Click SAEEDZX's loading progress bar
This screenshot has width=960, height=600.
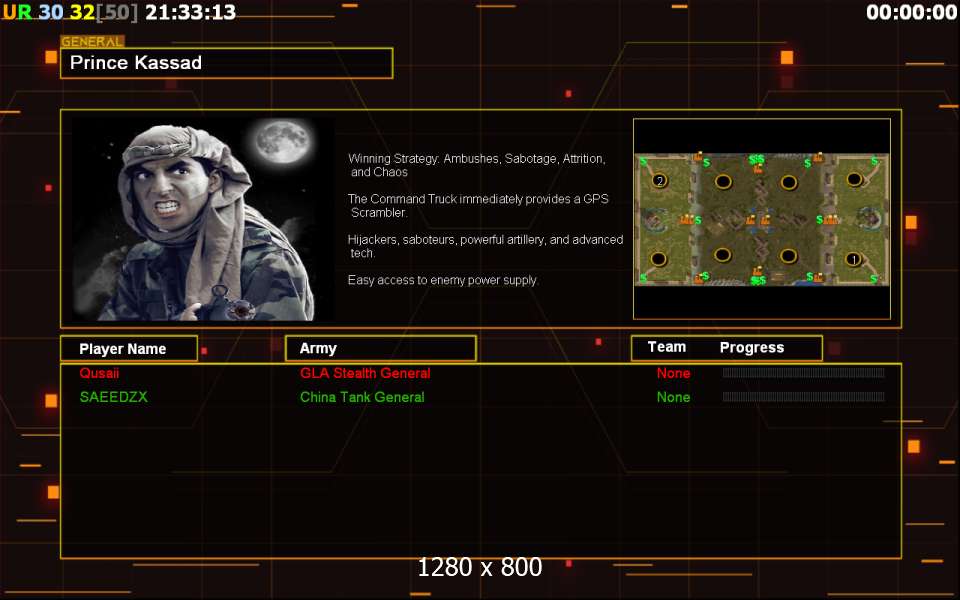click(803, 397)
